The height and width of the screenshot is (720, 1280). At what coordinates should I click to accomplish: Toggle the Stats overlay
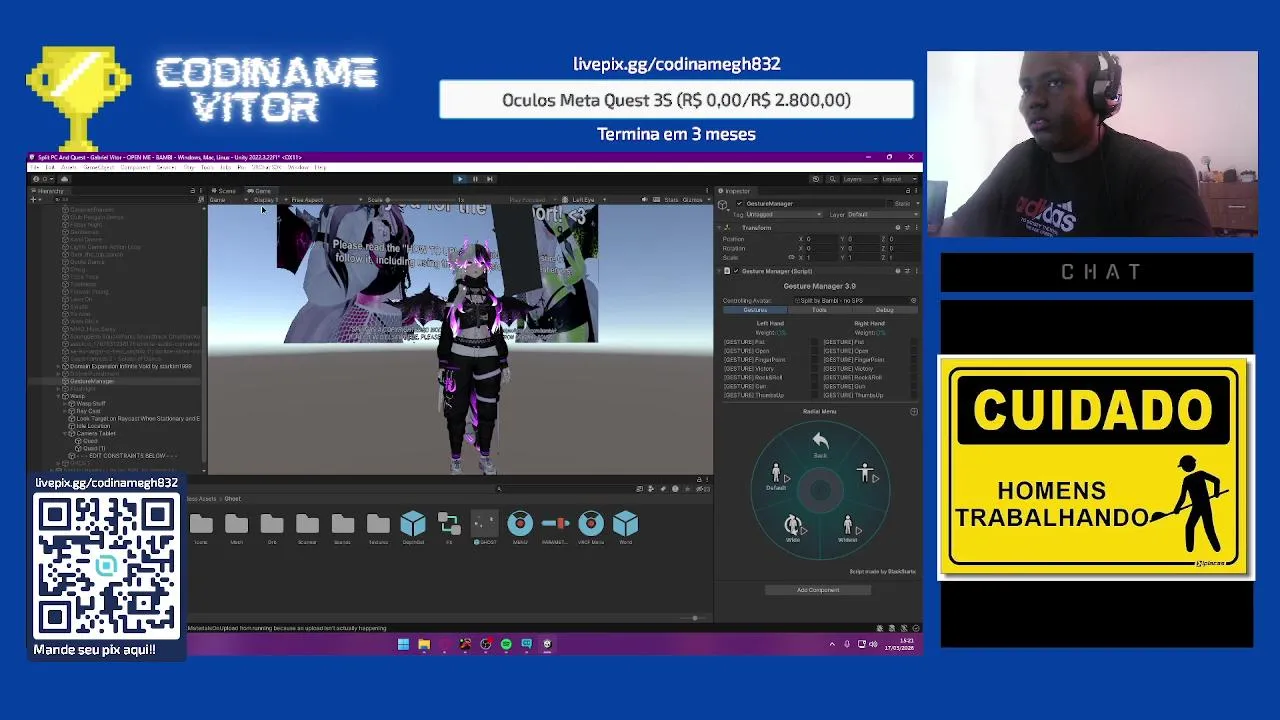[670, 200]
